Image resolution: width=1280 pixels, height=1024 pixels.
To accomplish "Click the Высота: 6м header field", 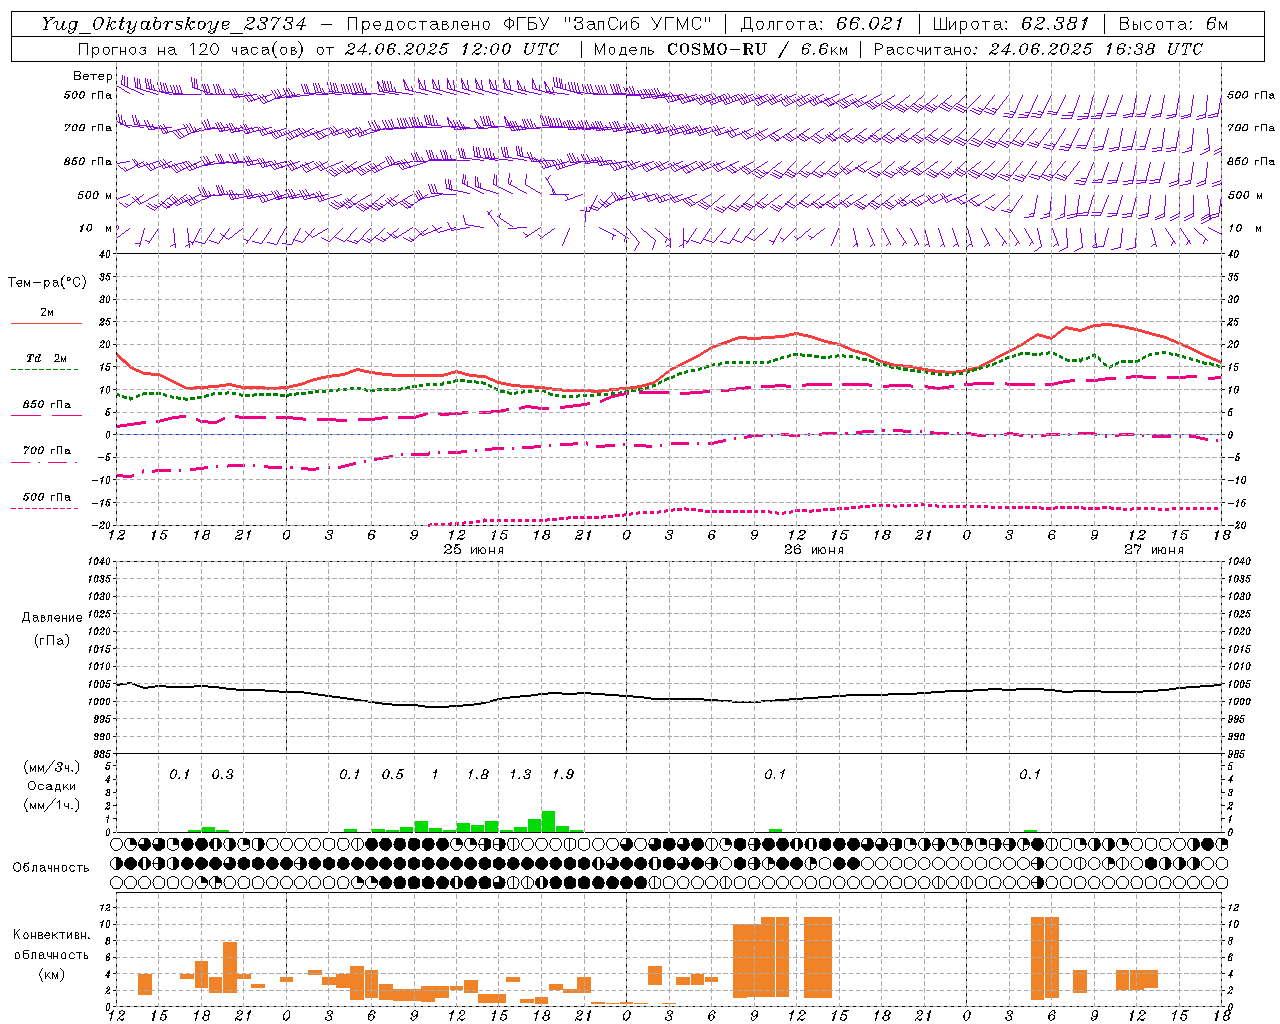I will point(1173,24).
